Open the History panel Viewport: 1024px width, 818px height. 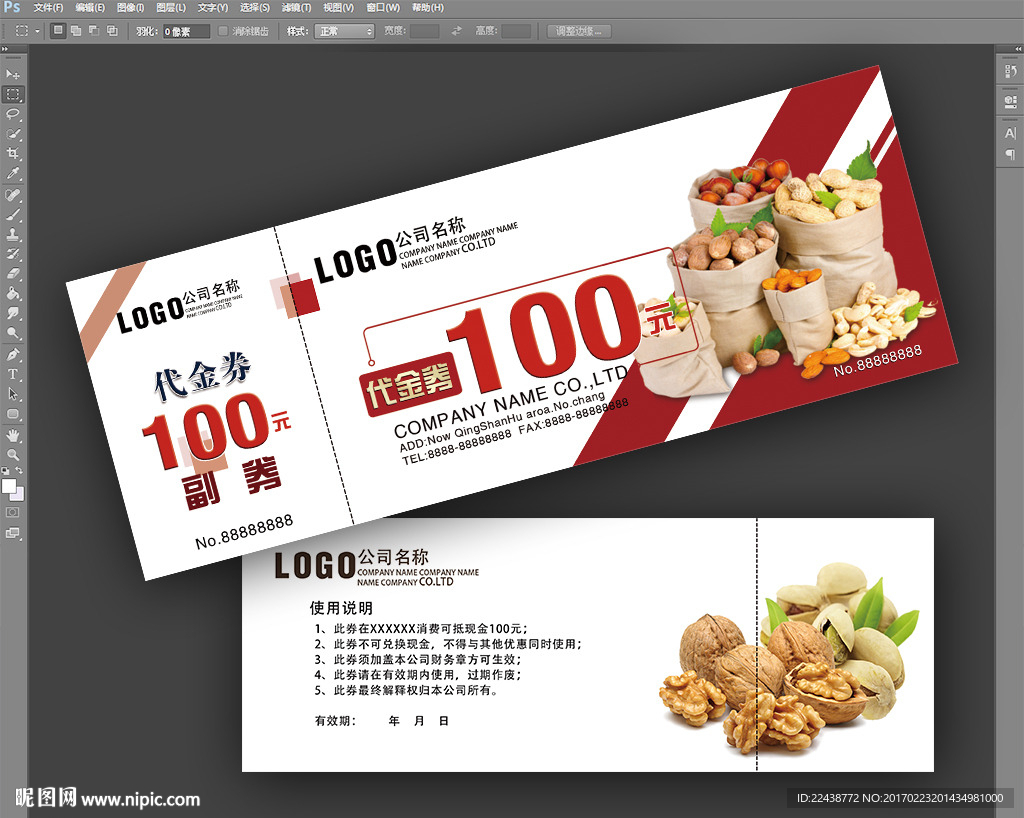pos(1010,71)
